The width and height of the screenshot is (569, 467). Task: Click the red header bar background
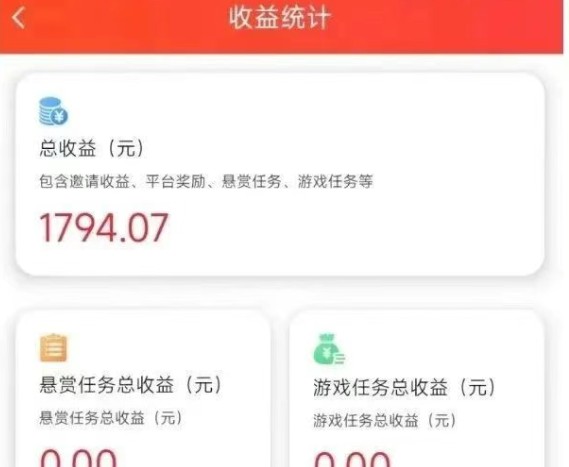point(454,25)
